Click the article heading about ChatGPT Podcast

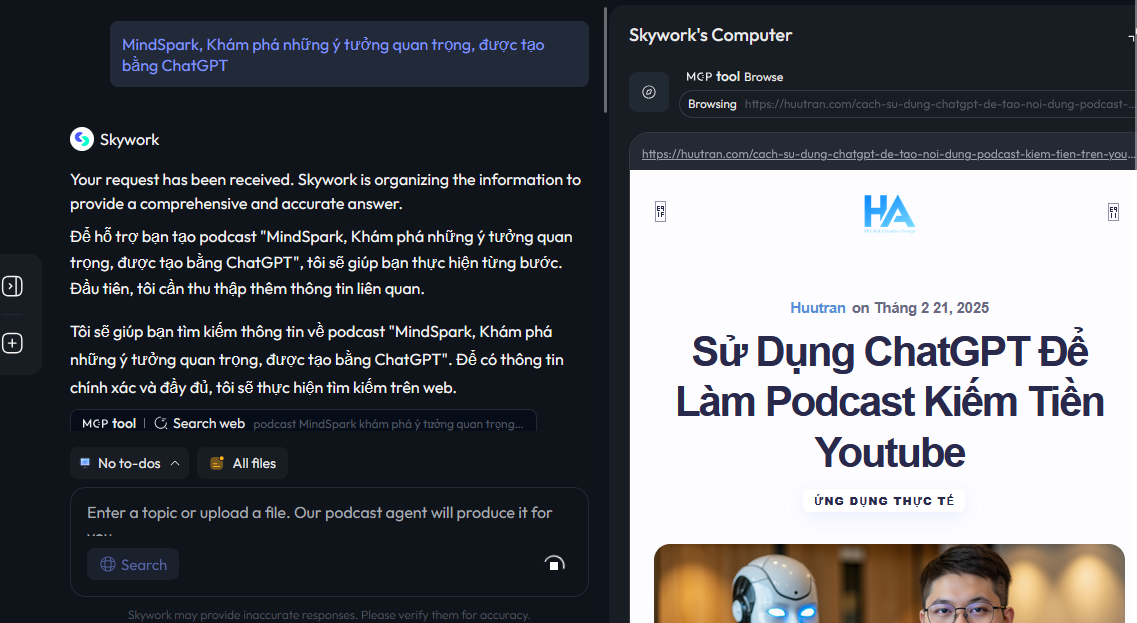890,401
